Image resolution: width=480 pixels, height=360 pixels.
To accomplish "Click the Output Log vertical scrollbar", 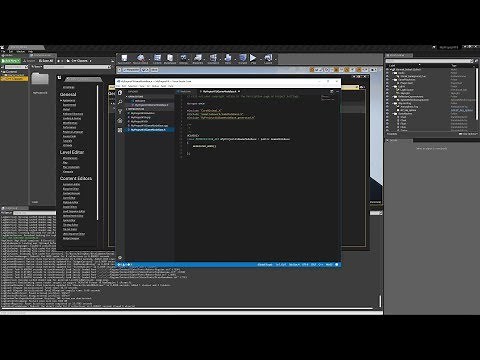I will [x=380, y=301].
